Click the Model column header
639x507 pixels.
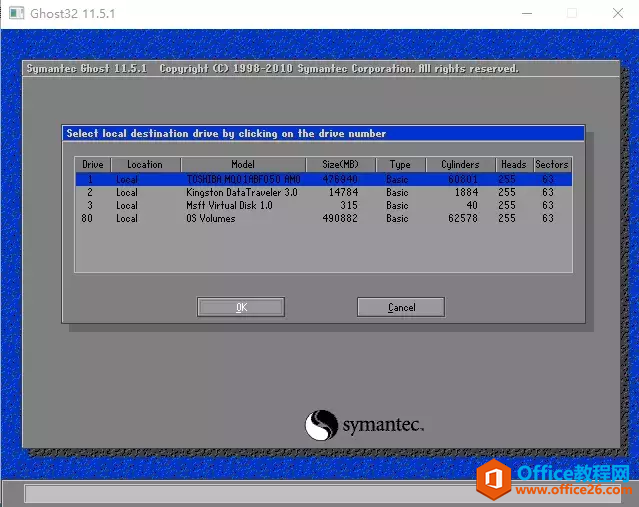pos(243,165)
